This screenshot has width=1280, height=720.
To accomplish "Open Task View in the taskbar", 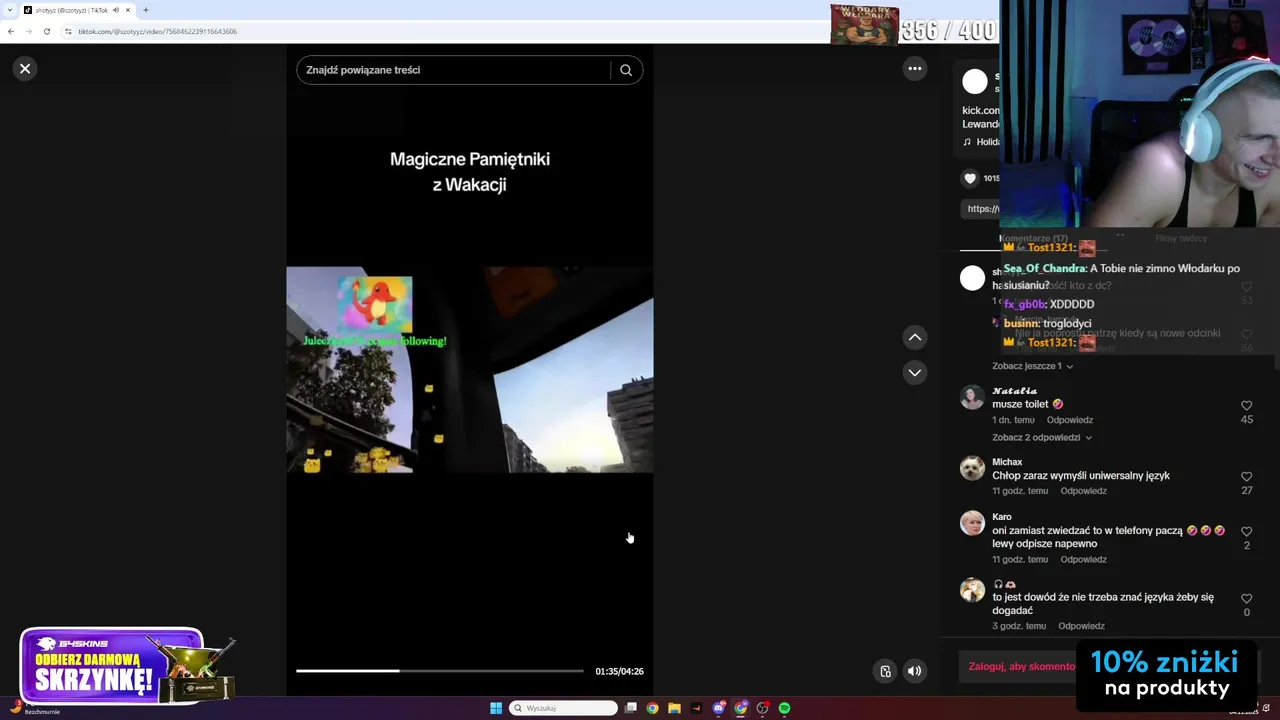I will 631,708.
